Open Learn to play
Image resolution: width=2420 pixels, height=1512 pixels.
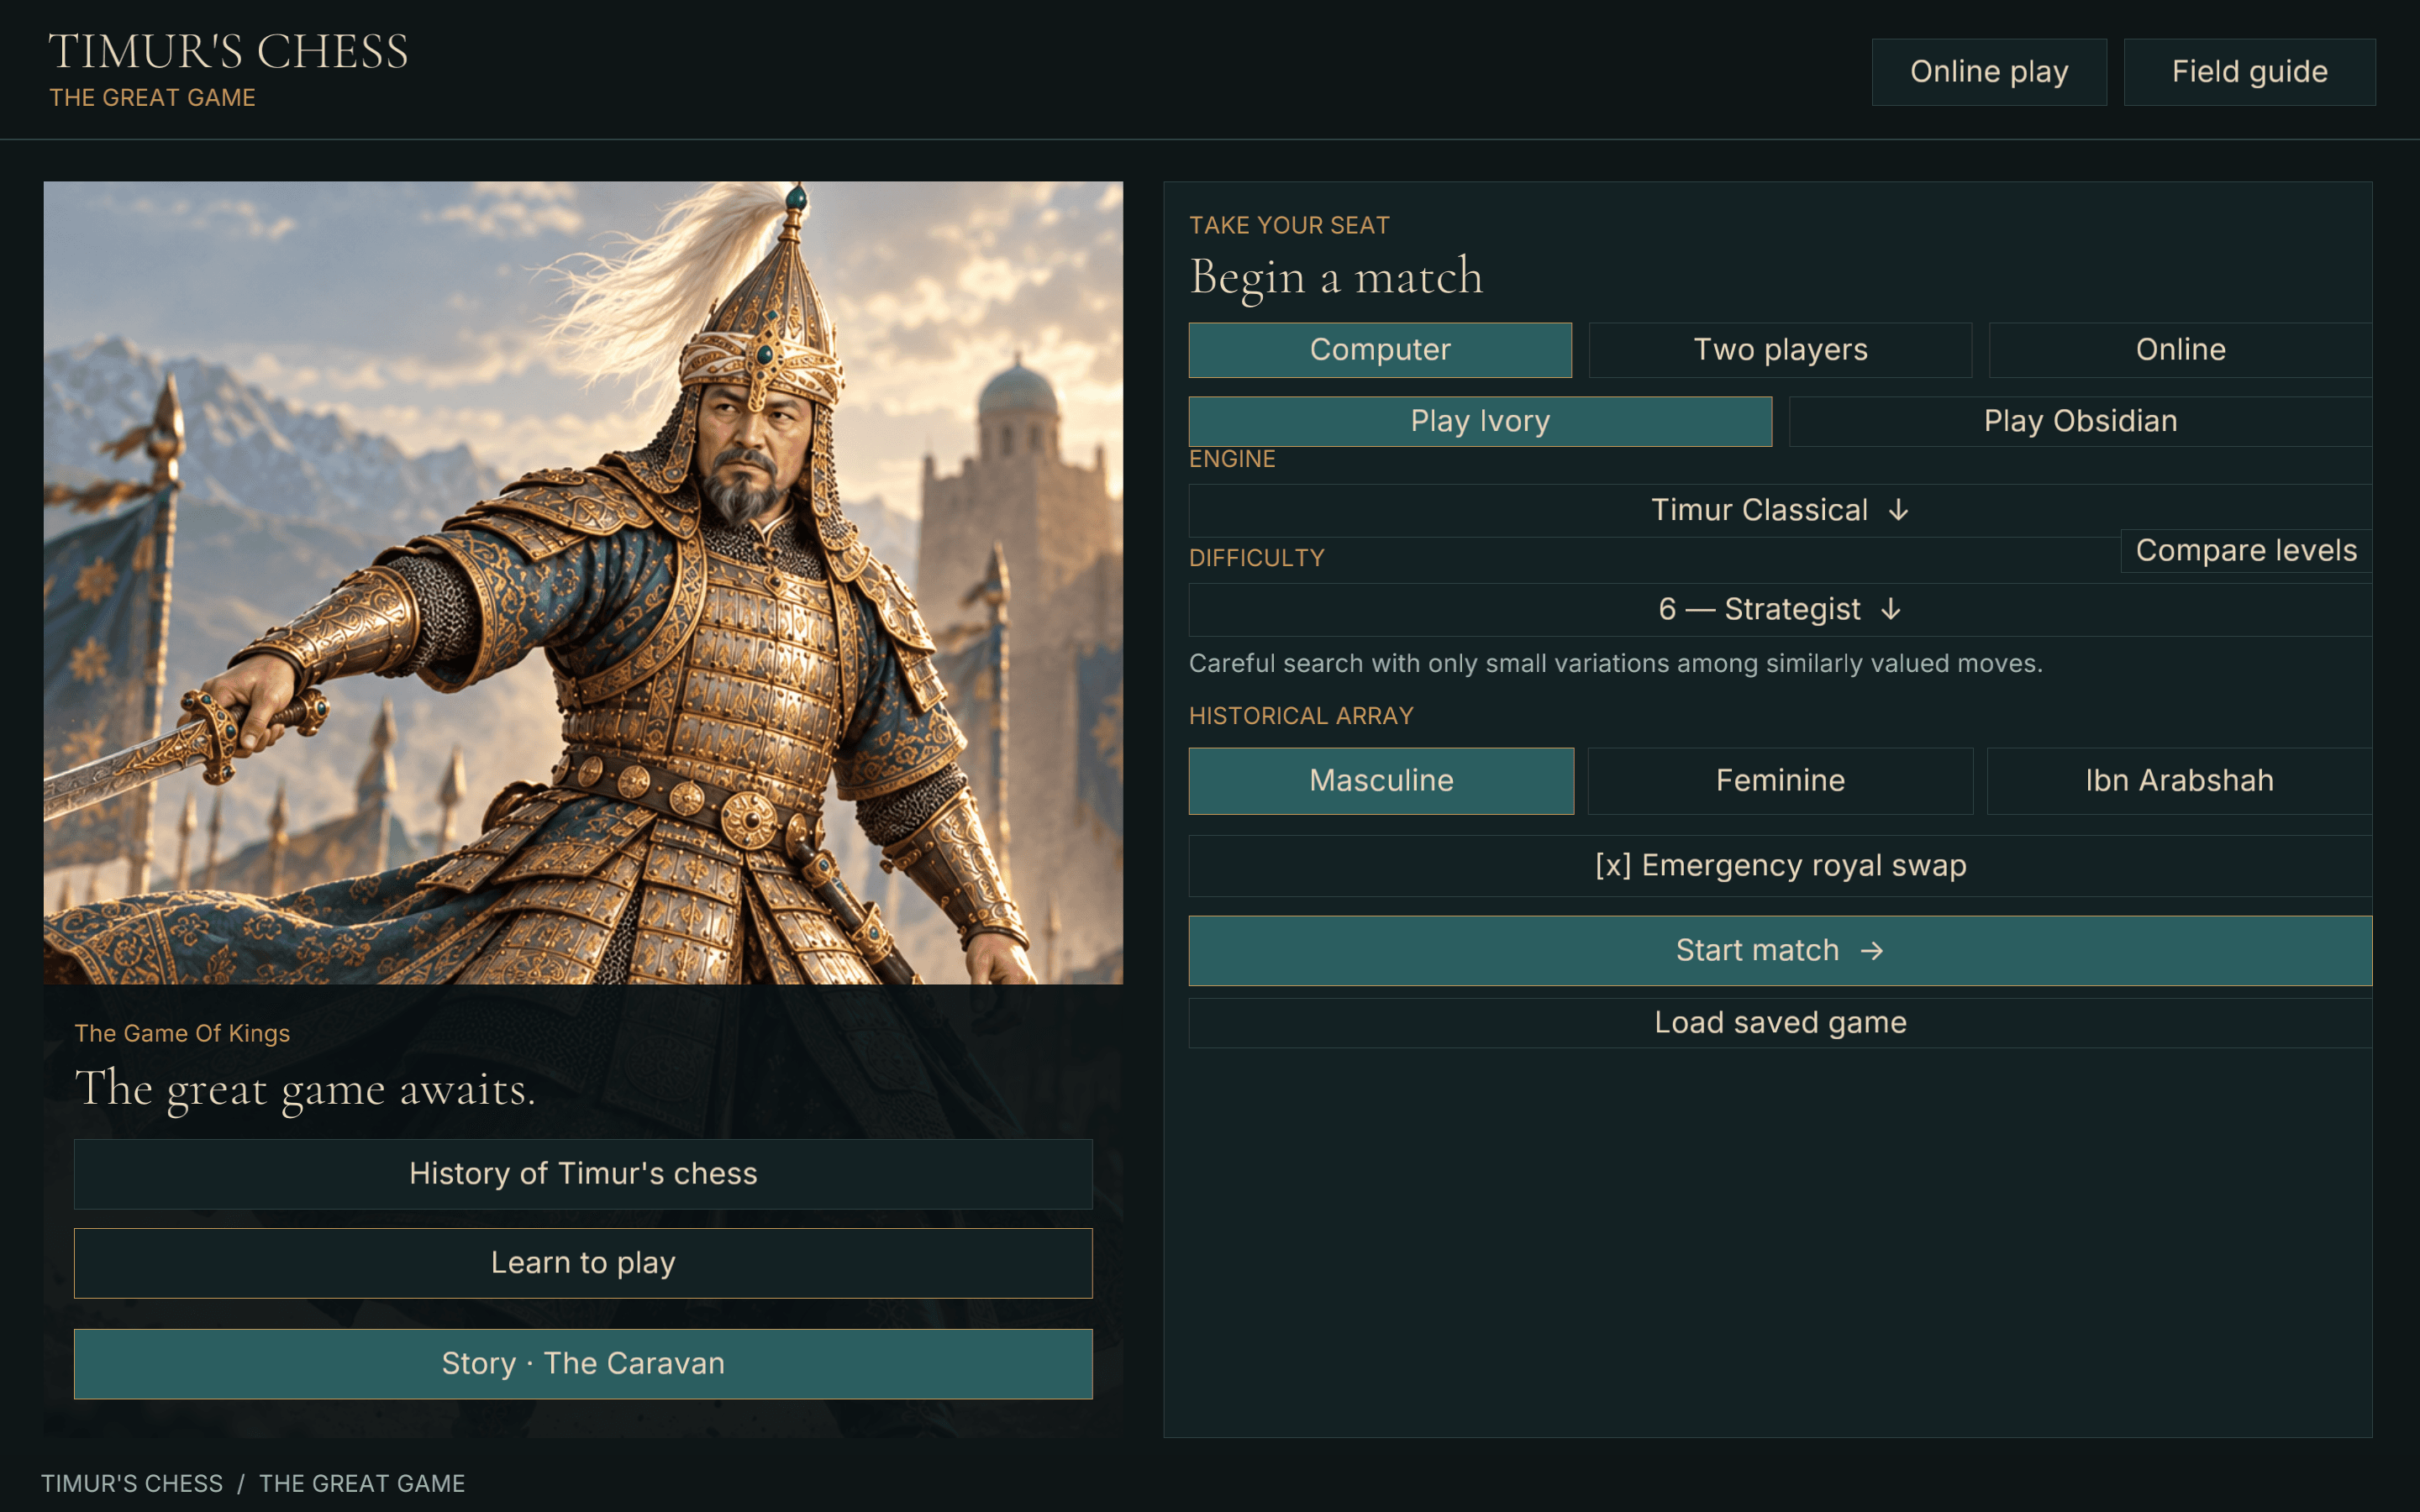583,1263
